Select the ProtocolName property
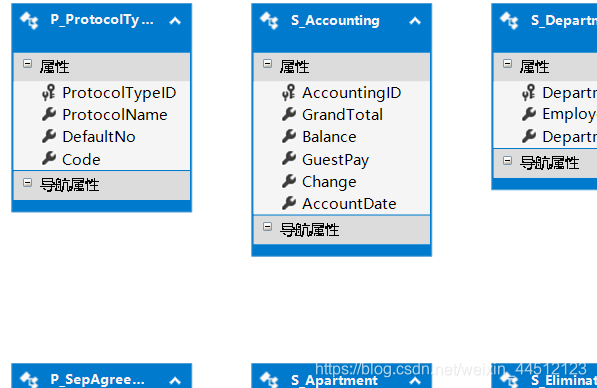Viewport: 597px width, 388px height. [115, 115]
